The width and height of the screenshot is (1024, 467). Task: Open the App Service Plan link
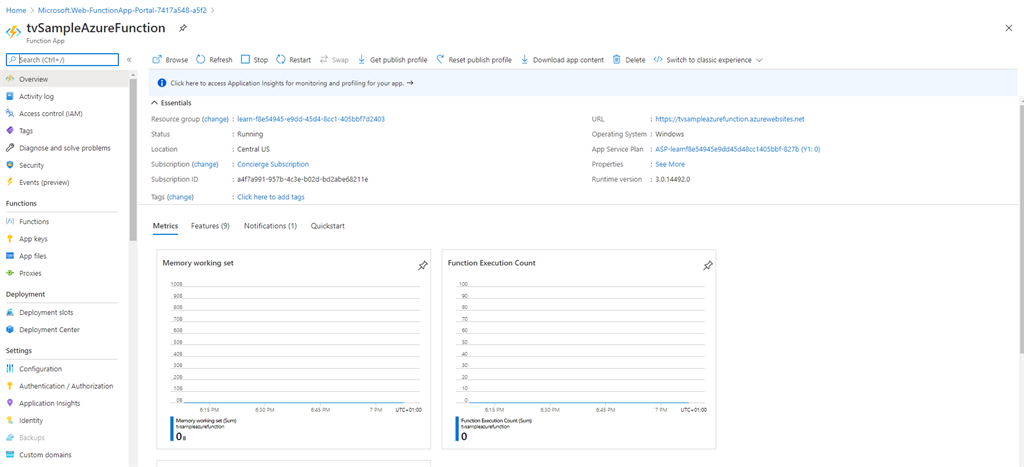(x=737, y=149)
